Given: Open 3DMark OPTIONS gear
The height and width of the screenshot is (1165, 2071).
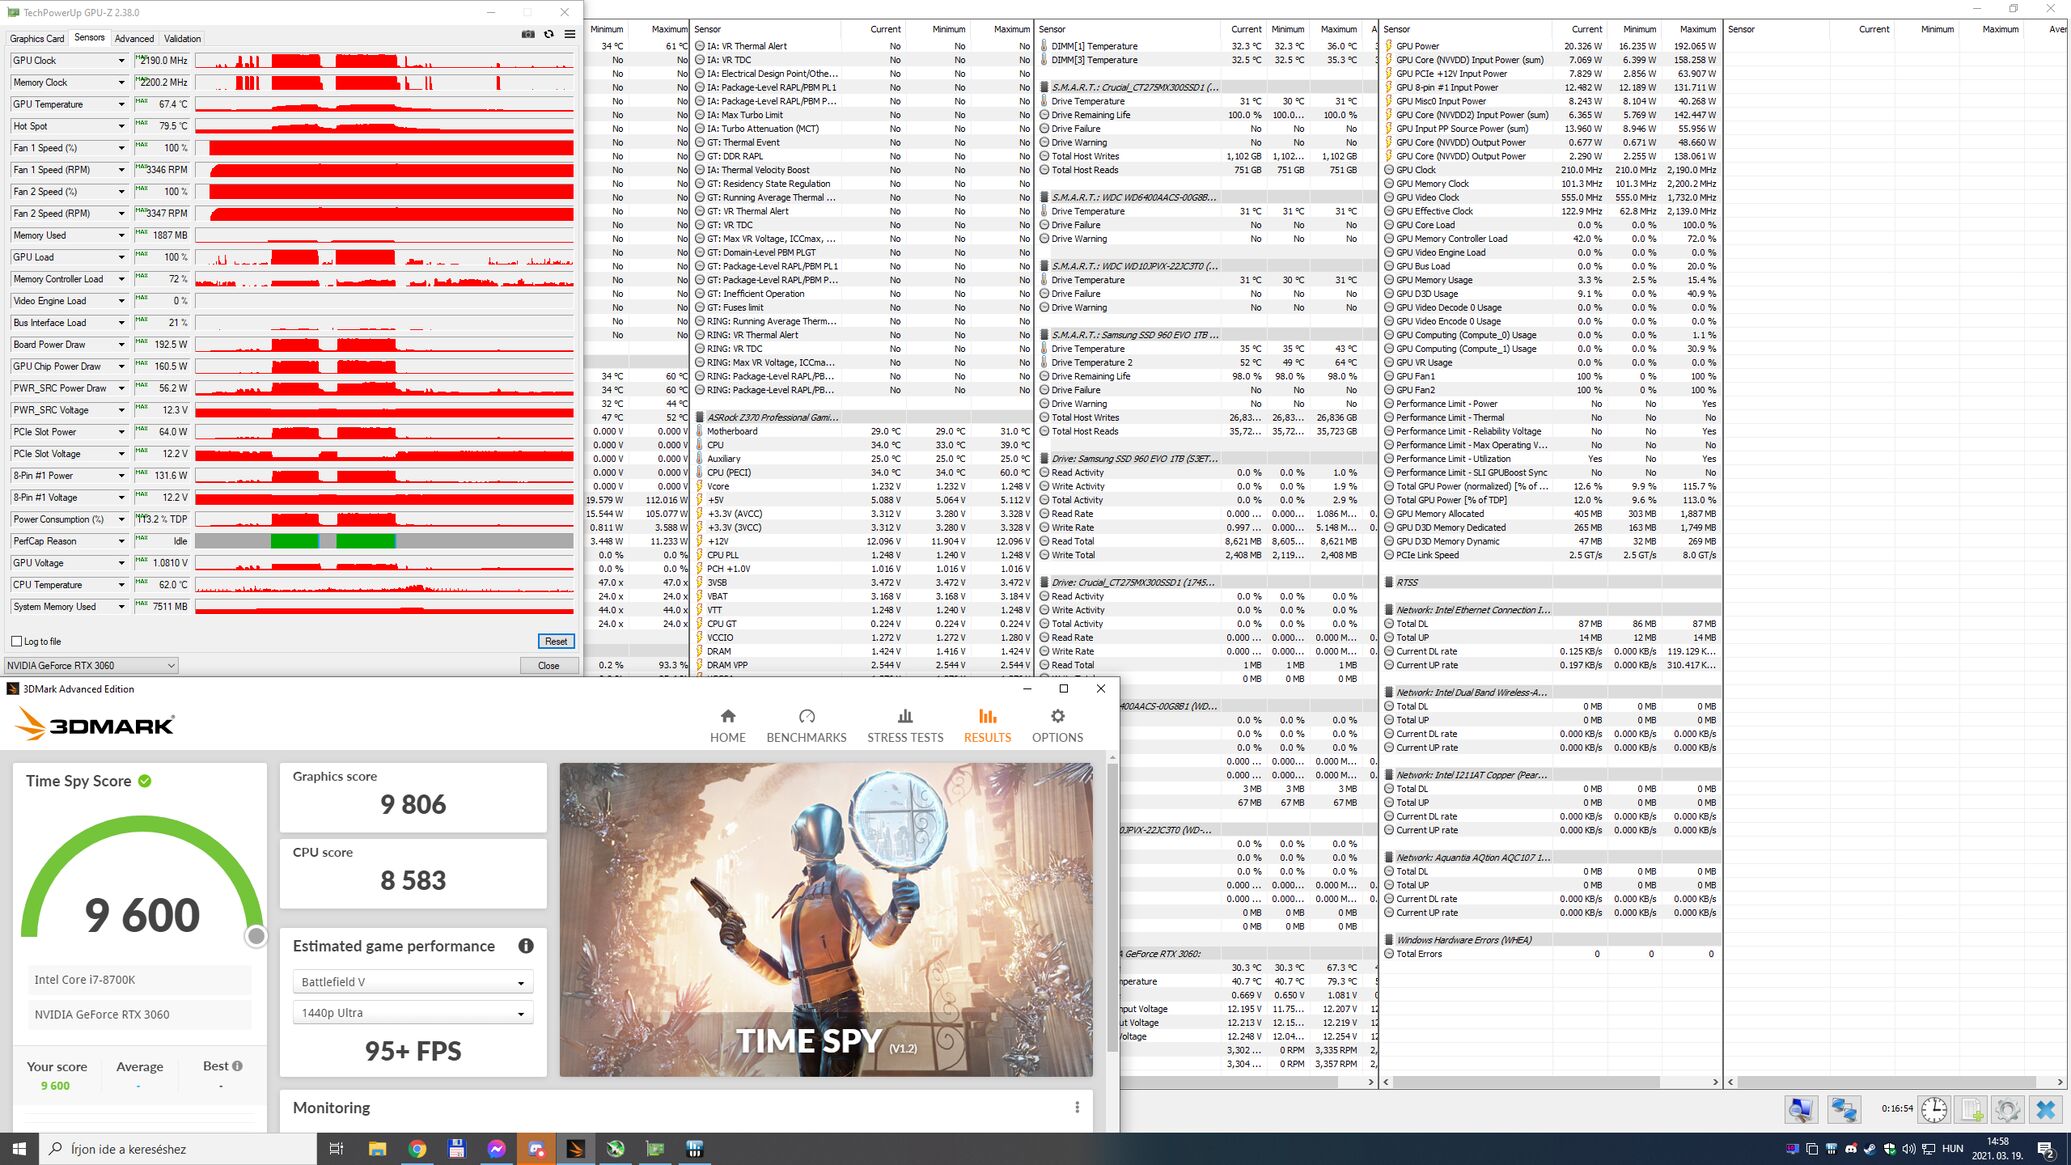Looking at the screenshot, I should [x=1057, y=726].
